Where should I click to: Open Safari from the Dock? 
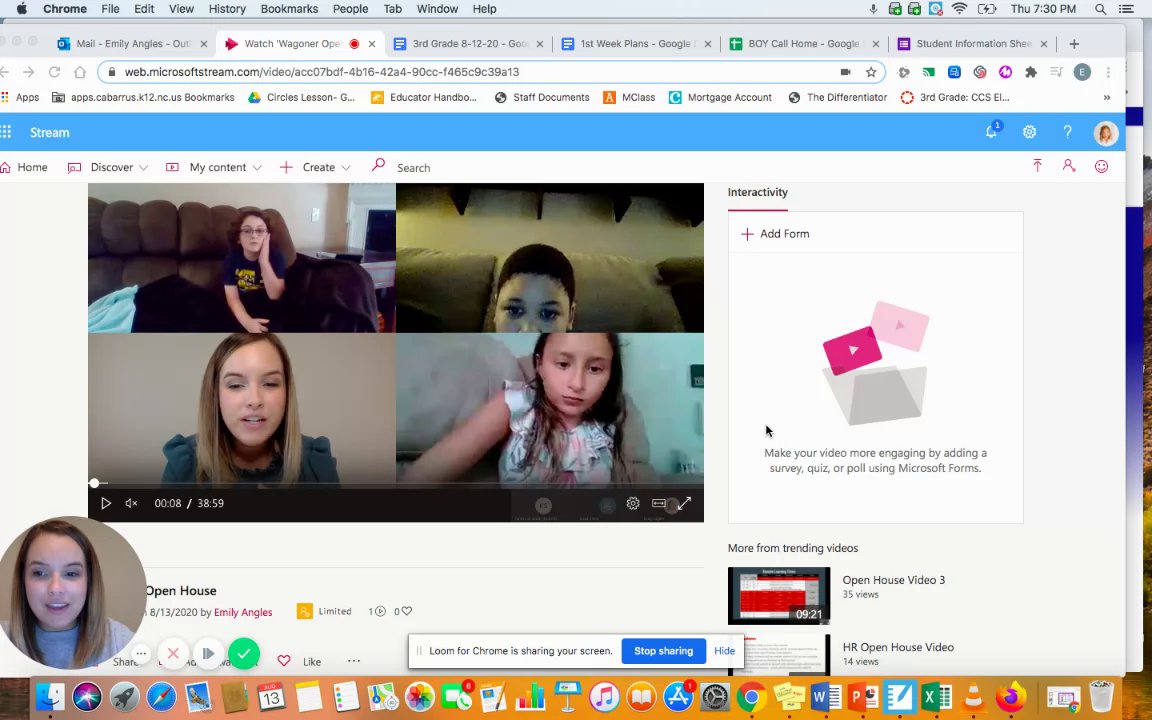pyautogui.click(x=161, y=696)
